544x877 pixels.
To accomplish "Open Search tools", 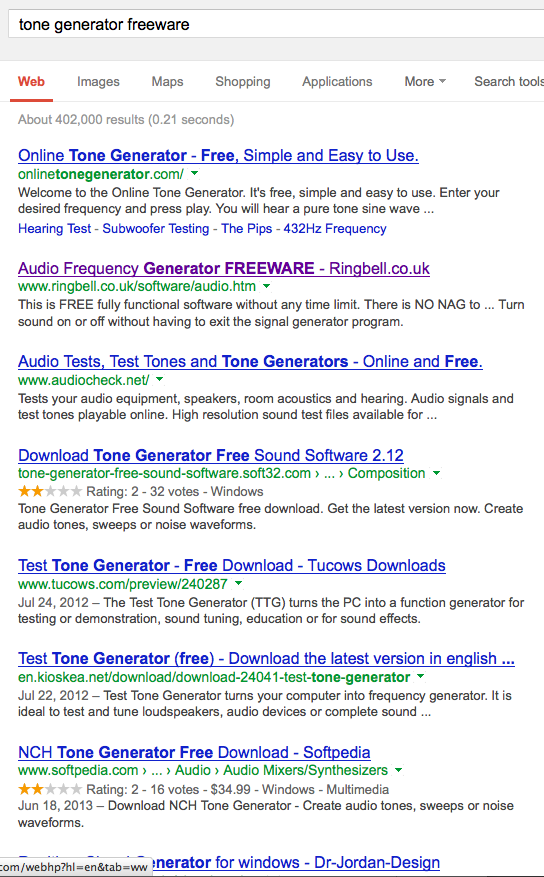I will click(509, 82).
